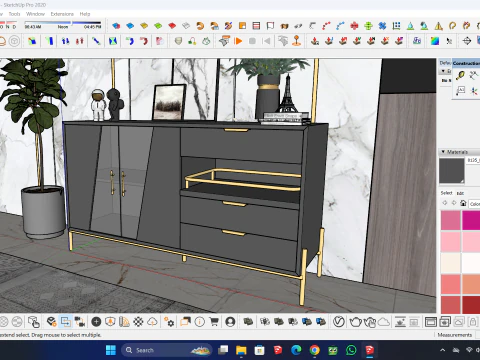Click the info circle icon in bottom toolbar
Viewport: 480px width, 360px height.
click(x=200, y=322)
